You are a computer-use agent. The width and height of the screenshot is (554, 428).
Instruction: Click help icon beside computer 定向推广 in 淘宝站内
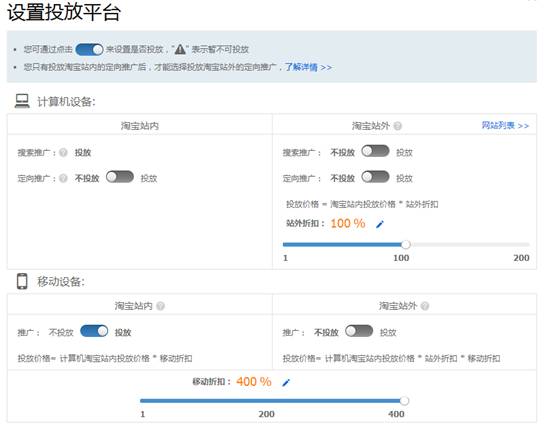63,178
